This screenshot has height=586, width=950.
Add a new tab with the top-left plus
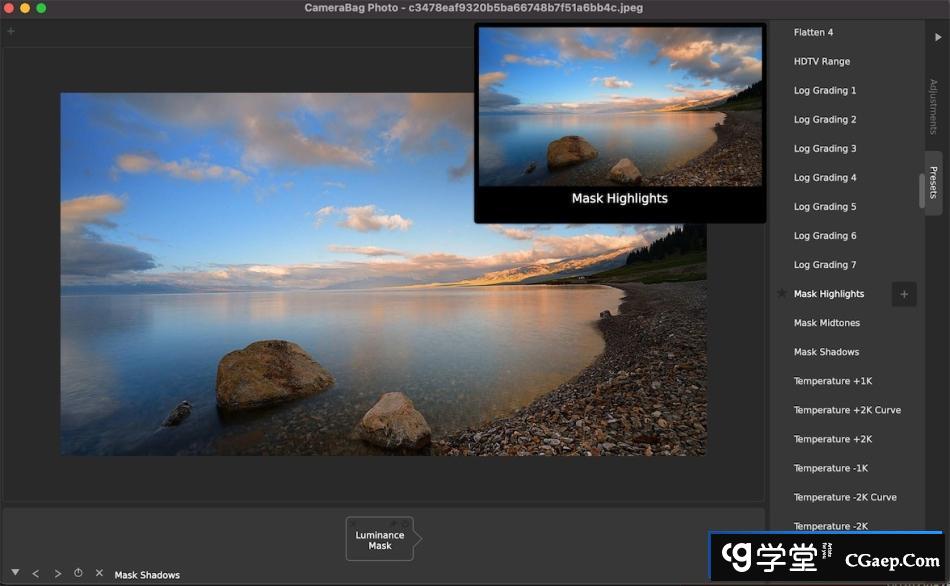pyautogui.click(x=11, y=31)
